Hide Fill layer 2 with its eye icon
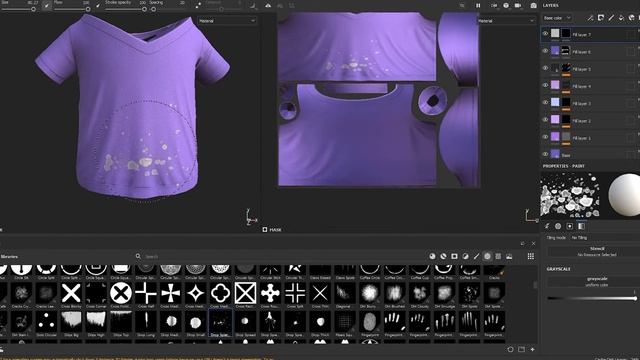Viewport: 640px width, 360px height. click(x=545, y=120)
